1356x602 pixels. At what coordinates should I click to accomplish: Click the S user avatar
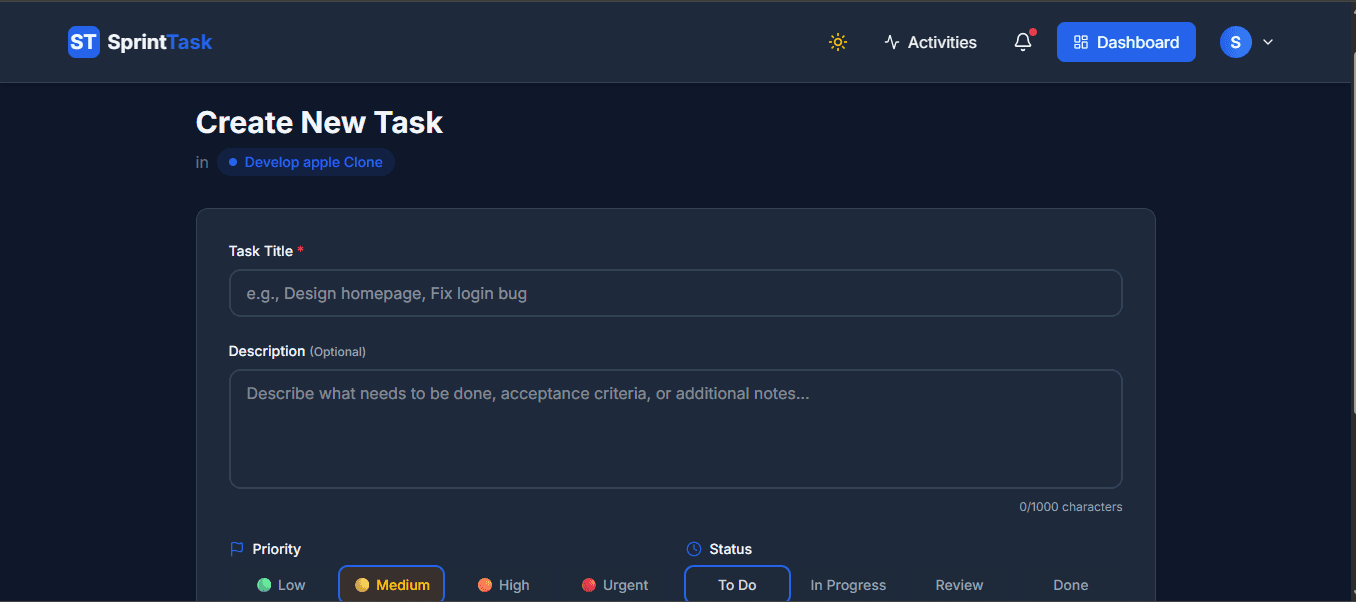(1236, 42)
